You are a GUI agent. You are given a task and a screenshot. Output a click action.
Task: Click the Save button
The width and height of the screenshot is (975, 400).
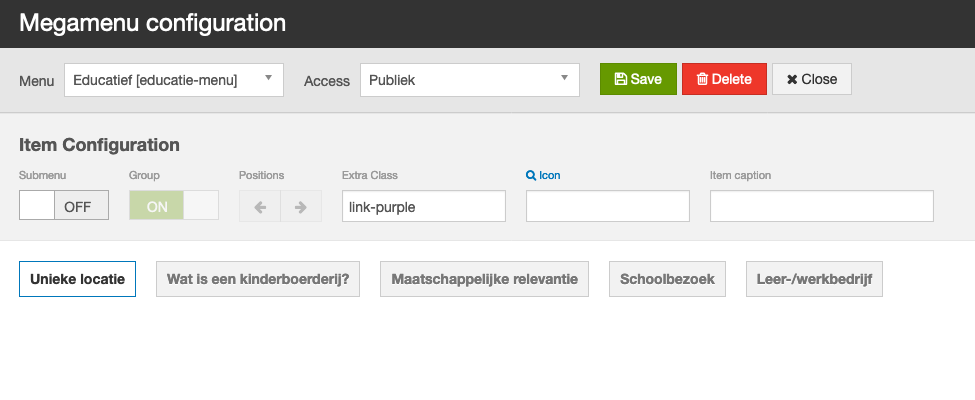click(638, 79)
